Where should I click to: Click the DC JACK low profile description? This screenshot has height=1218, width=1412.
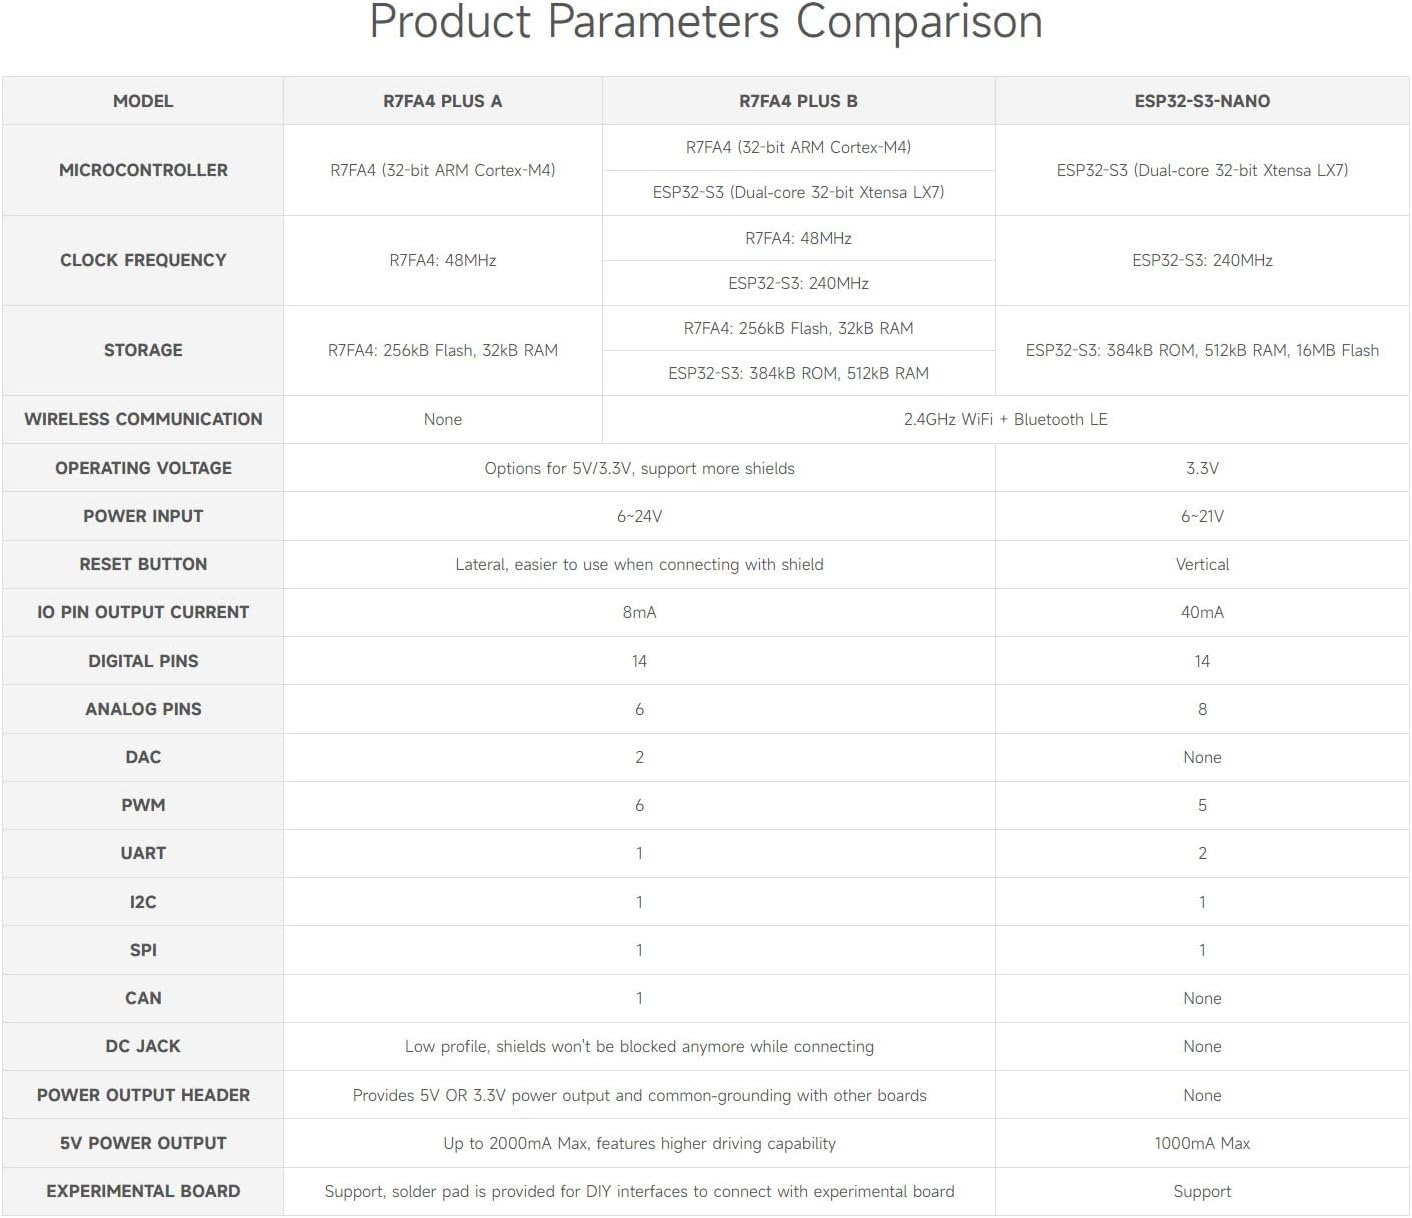[x=639, y=1046]
